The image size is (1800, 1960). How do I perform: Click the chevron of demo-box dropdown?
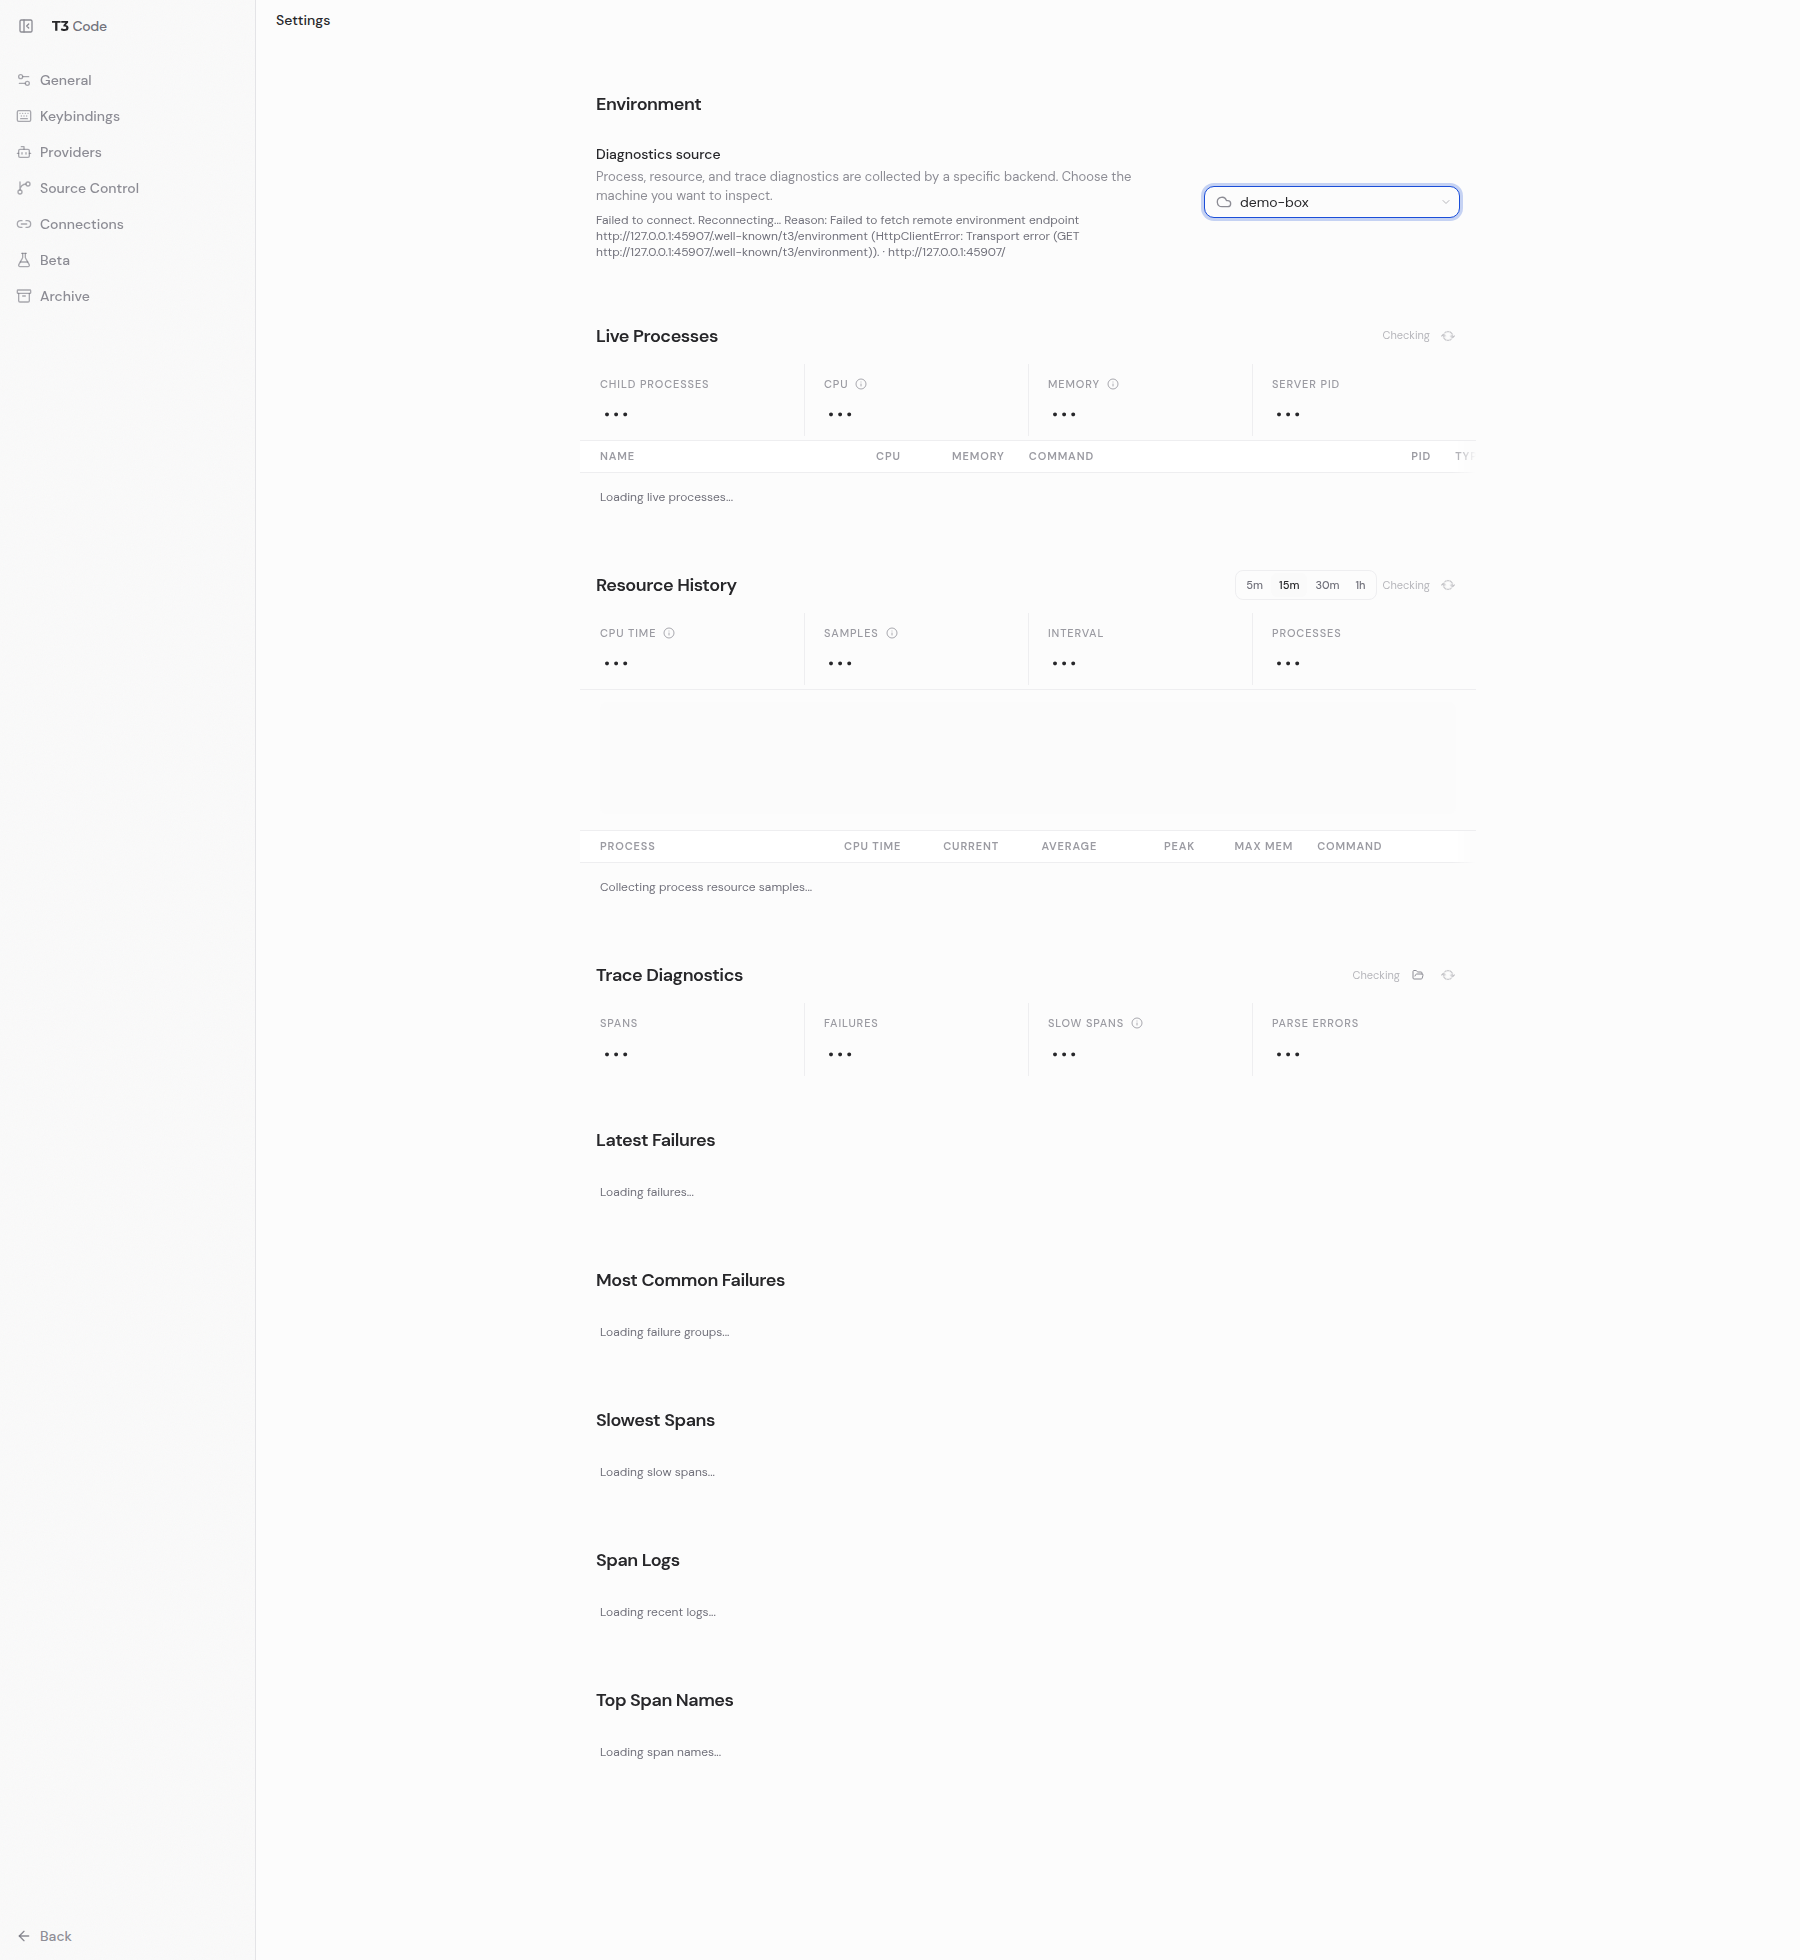1445,202
